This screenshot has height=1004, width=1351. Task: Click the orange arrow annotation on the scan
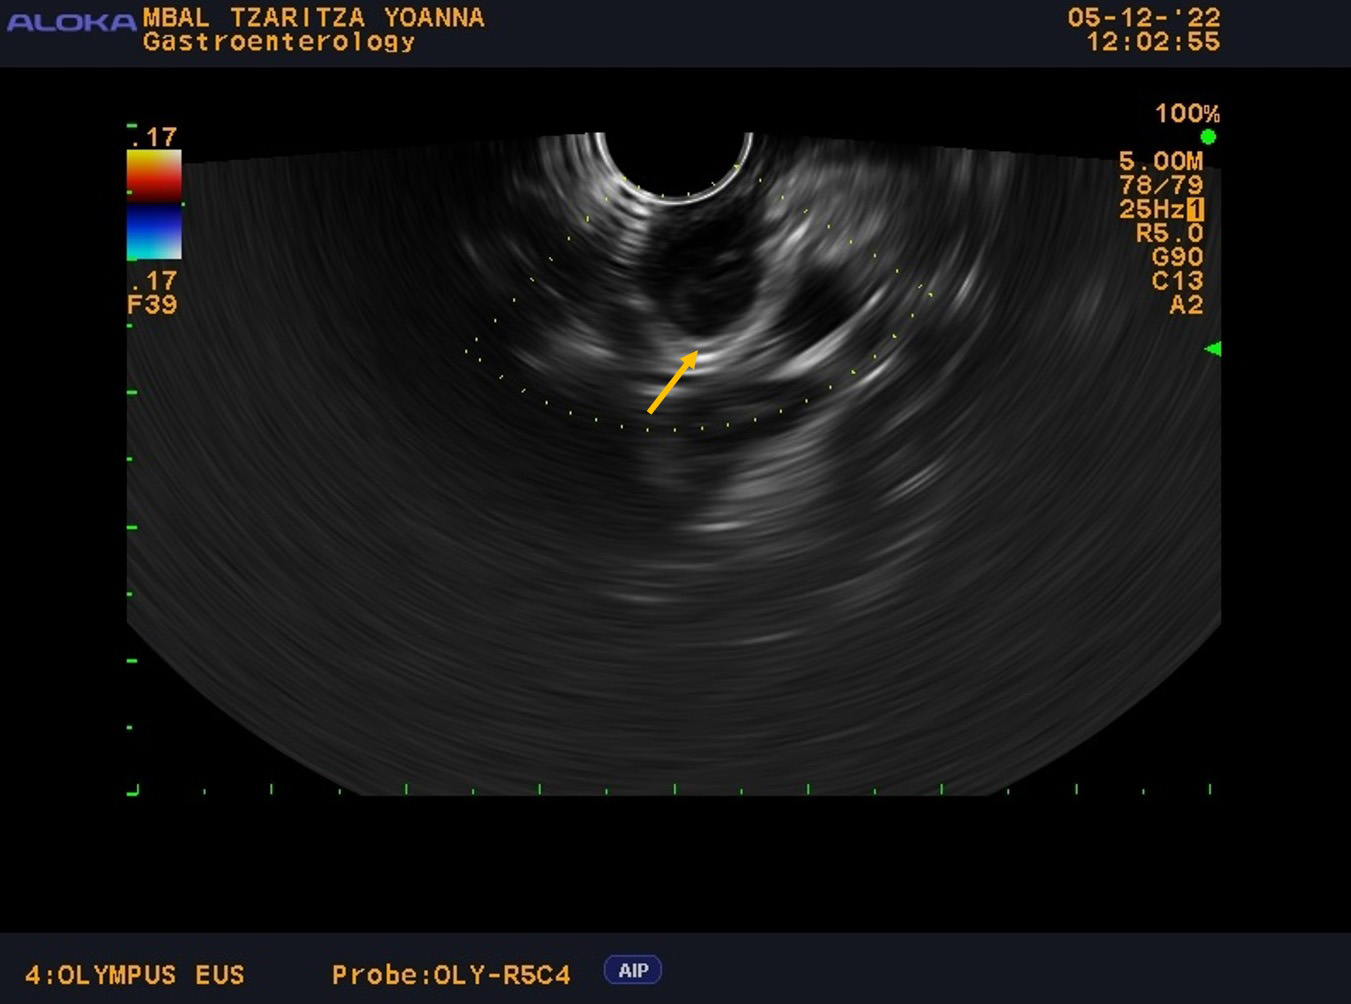click(x=673, y=382)
